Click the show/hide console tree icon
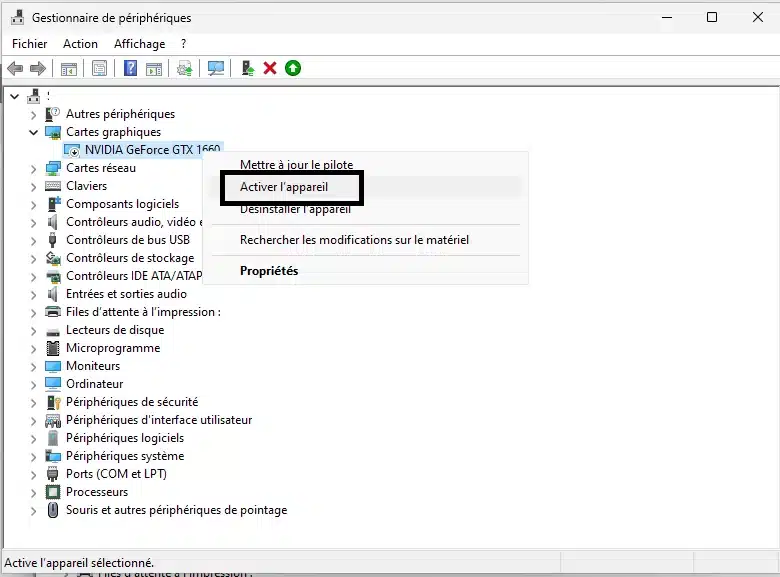This screenshot has width=780, height=577. click(69, 68)
